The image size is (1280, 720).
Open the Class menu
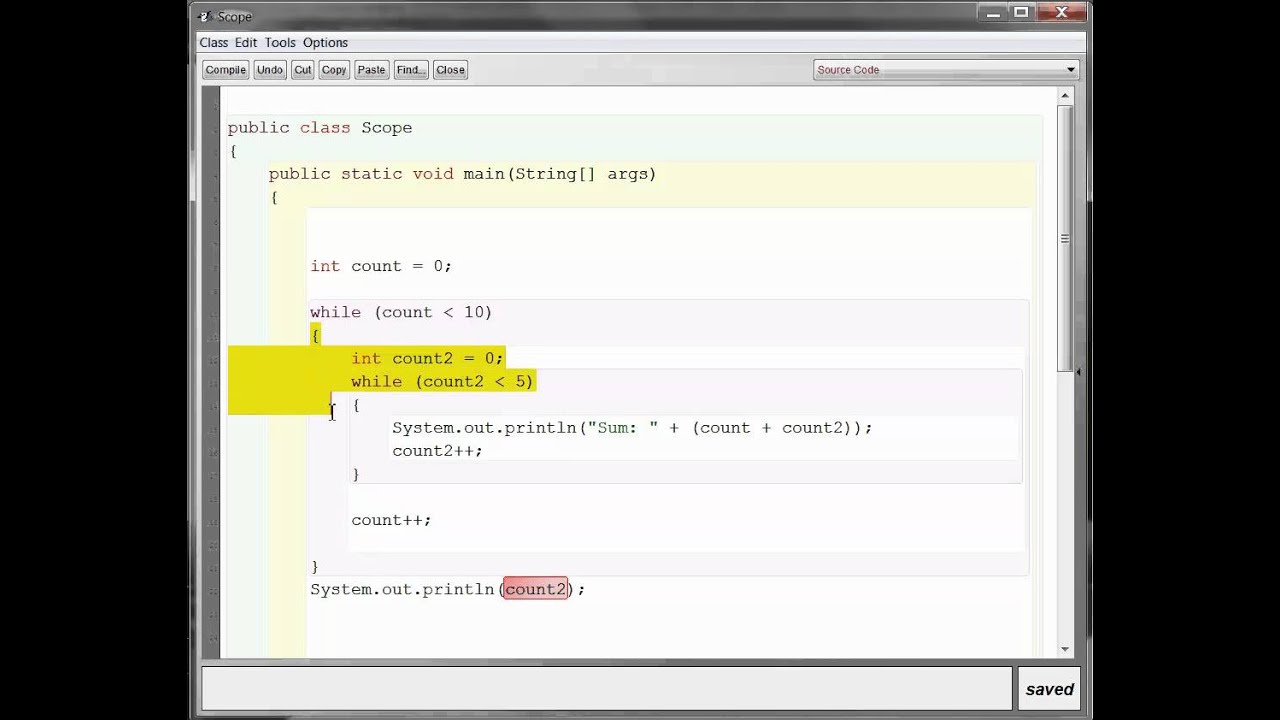tap(213, 42)
